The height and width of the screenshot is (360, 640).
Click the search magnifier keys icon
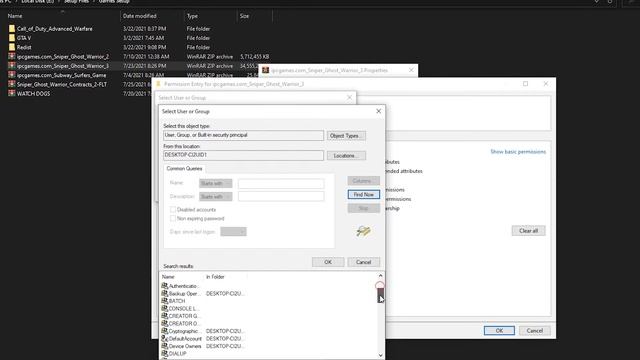tap(363, 231)
